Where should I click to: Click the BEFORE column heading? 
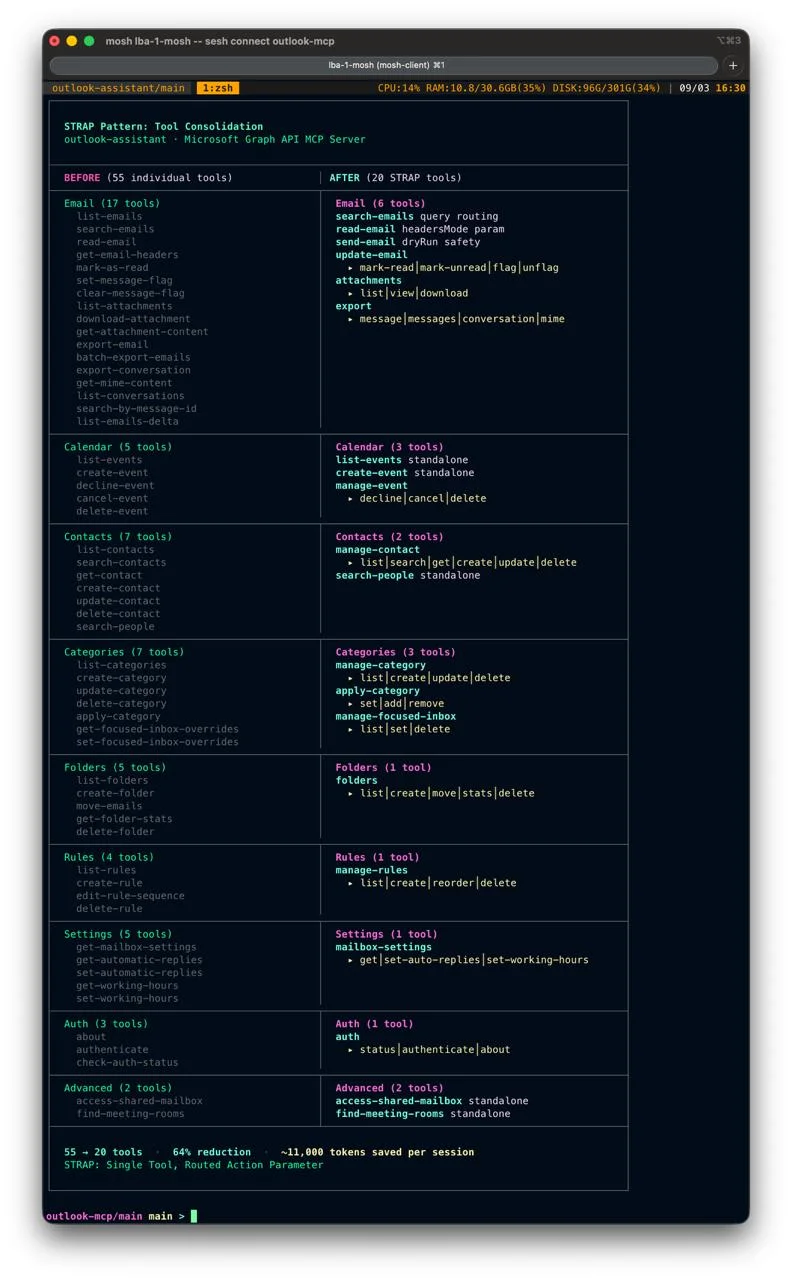[x=82, y=178]
